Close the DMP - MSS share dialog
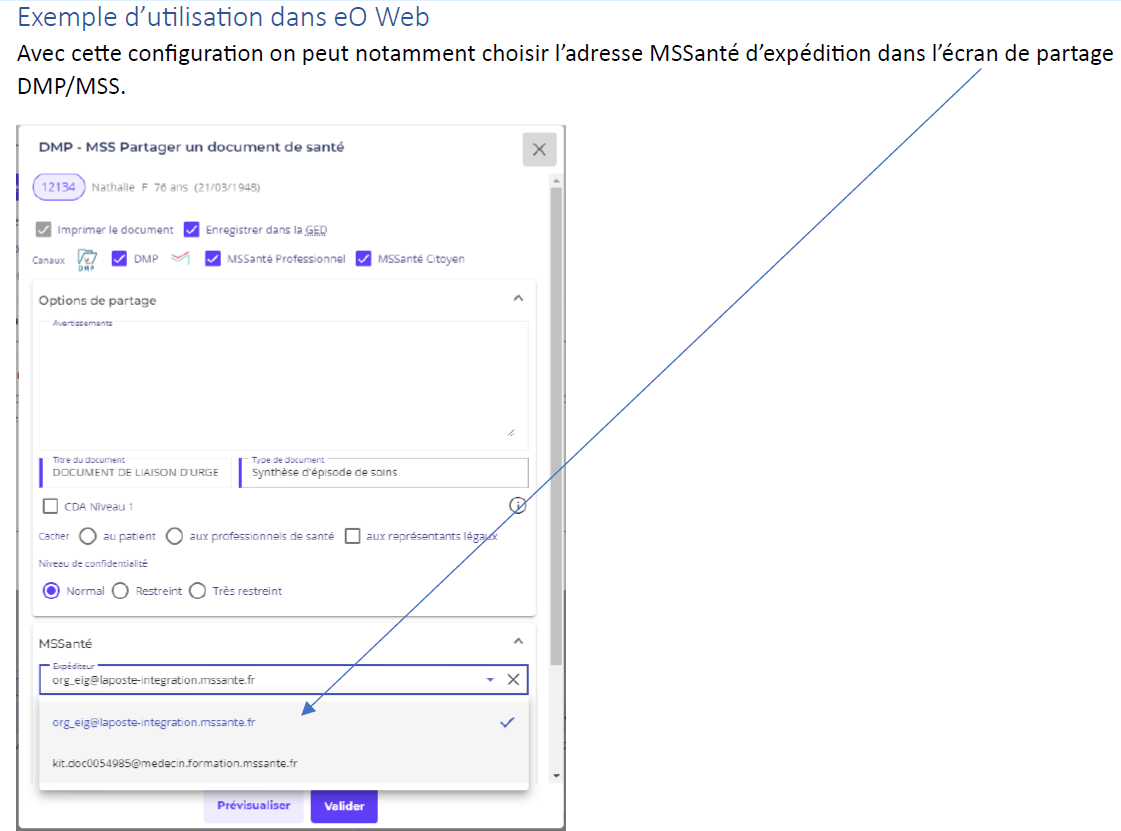This screenshot has height=831, width=1121. 539,150
